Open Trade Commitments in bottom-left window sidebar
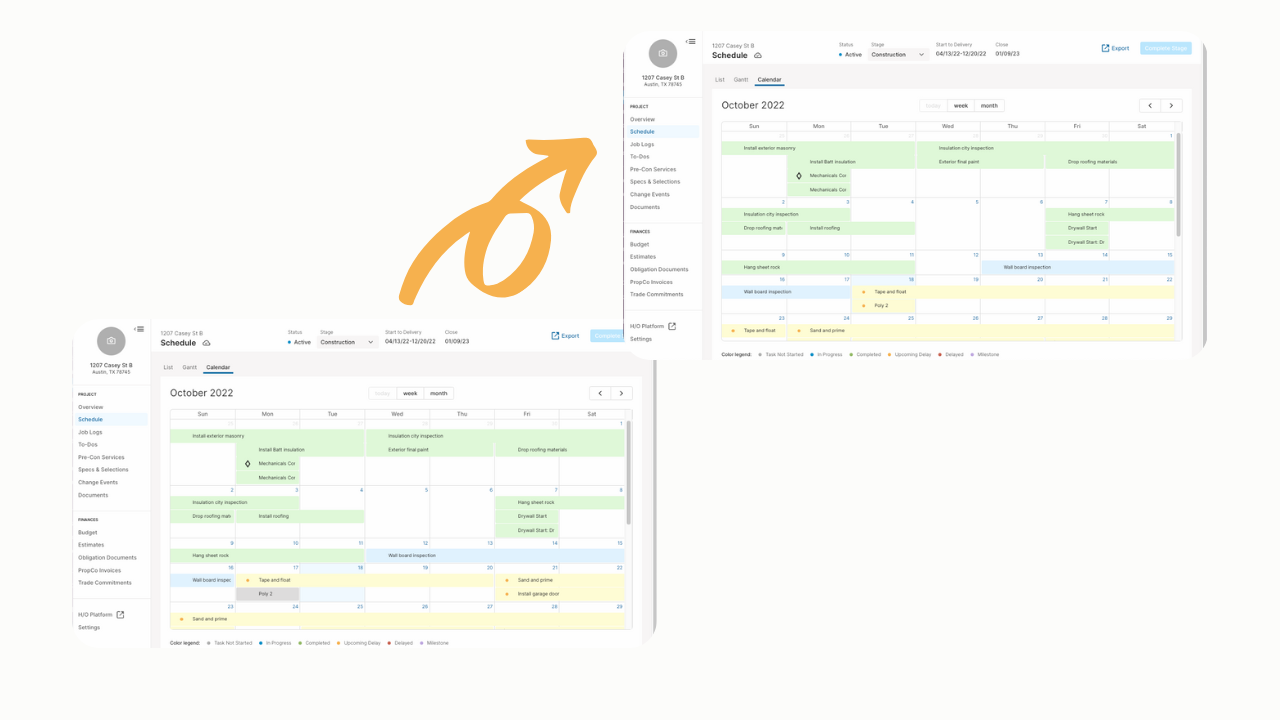Image resolution: width=1280 pixels, height=720 pixels. coord(105,582)
